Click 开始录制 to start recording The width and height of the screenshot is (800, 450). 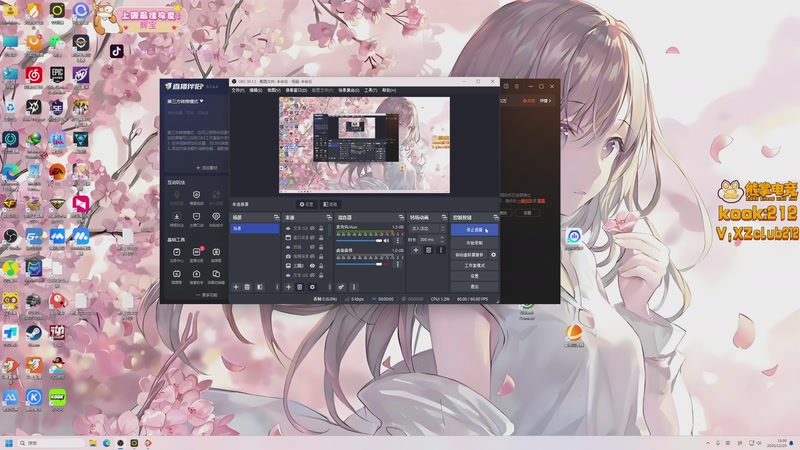[474, 243]
